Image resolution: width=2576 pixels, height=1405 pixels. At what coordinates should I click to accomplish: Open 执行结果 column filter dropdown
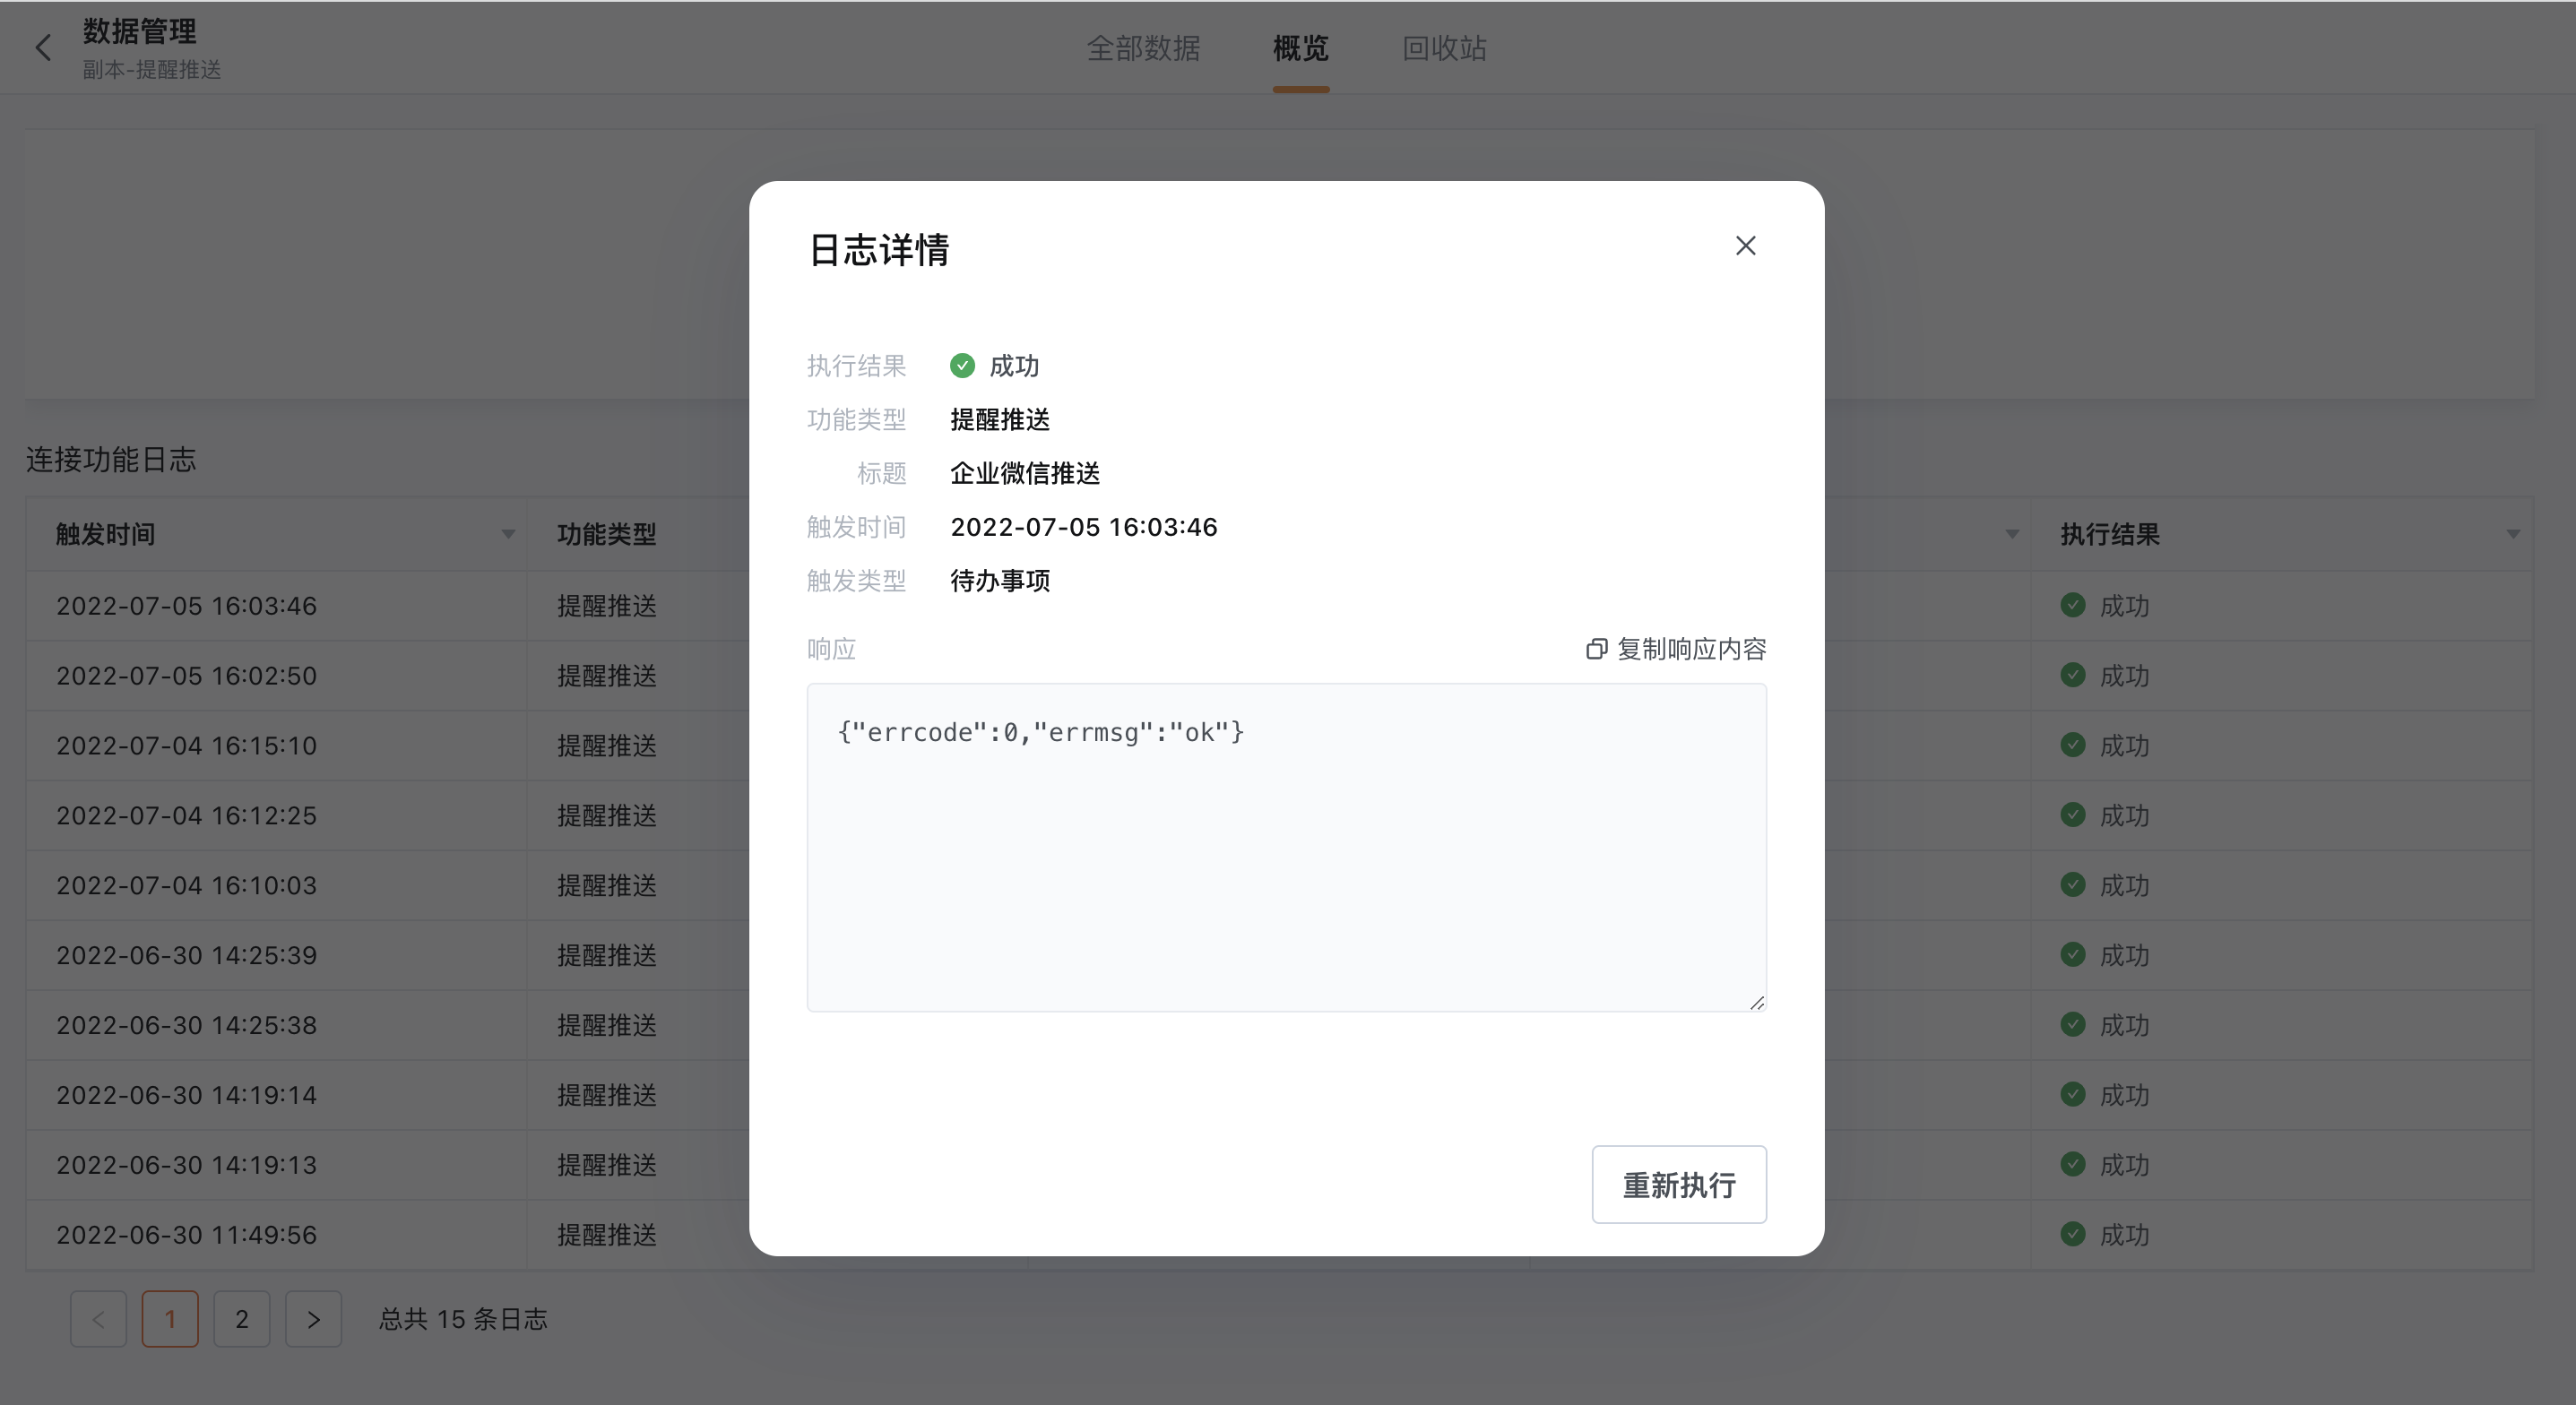2512,534
